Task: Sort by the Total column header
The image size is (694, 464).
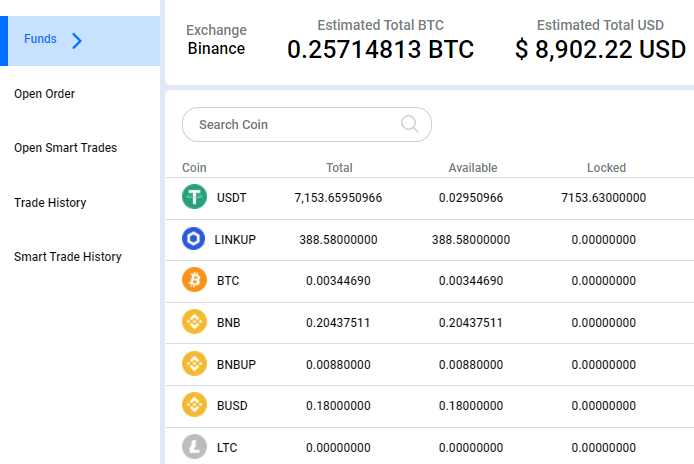Action: point(339,168)
